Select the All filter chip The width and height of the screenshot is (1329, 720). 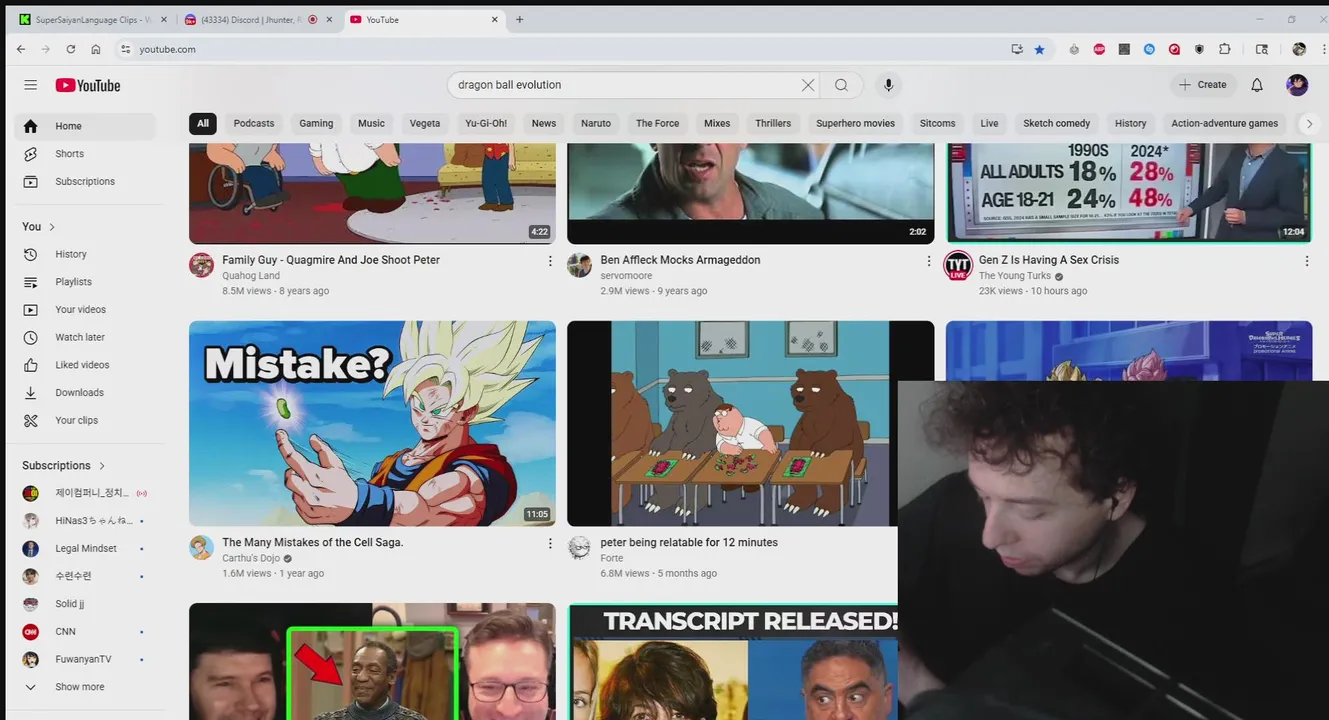203,124
